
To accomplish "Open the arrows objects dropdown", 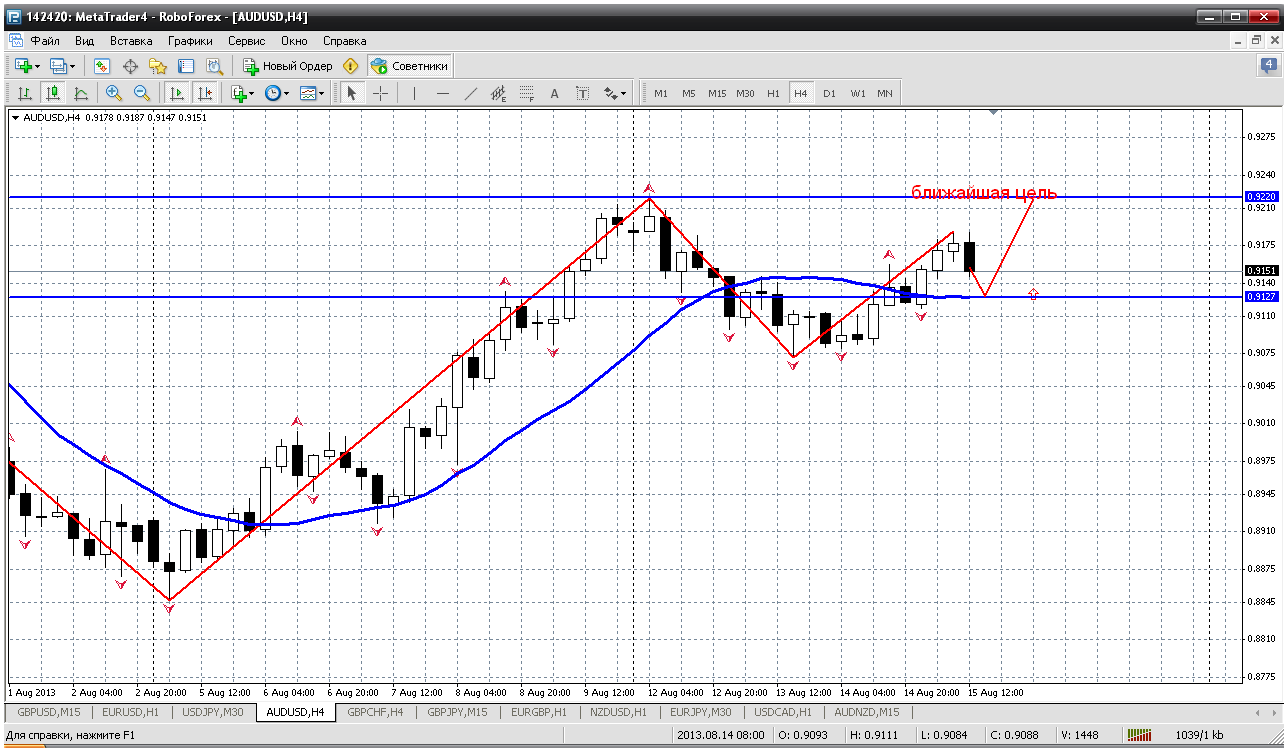I will pyautogui.click(x=615, y=93).
